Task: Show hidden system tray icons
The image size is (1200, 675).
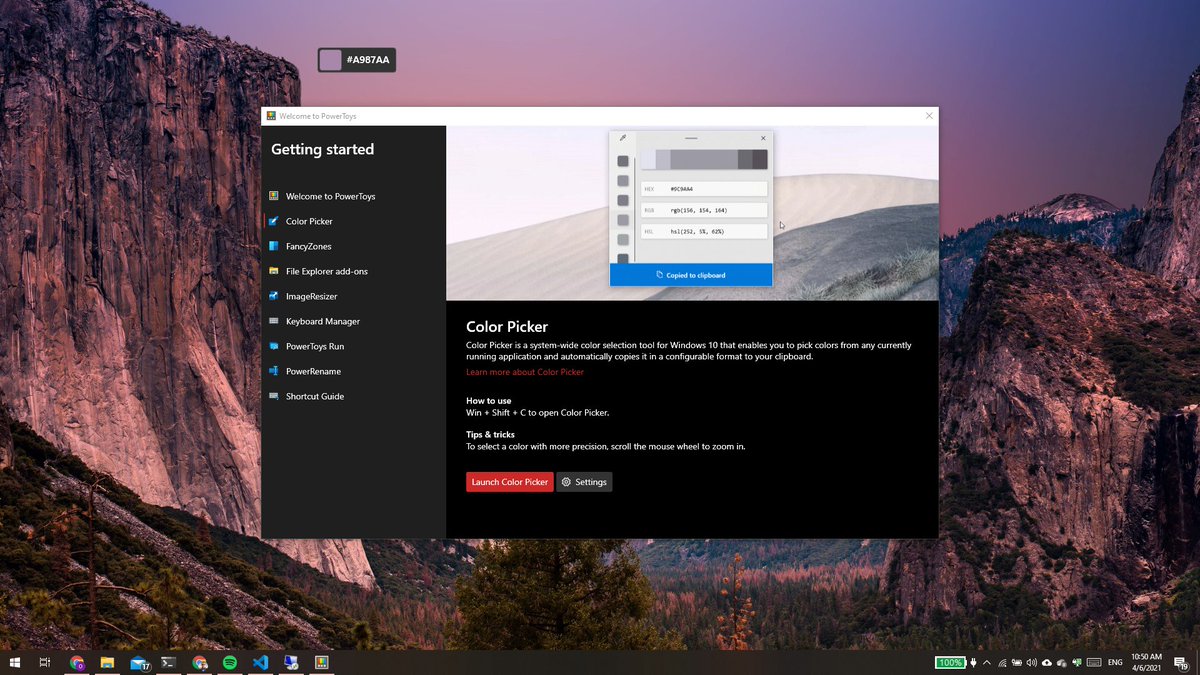Action: [987, 663]
